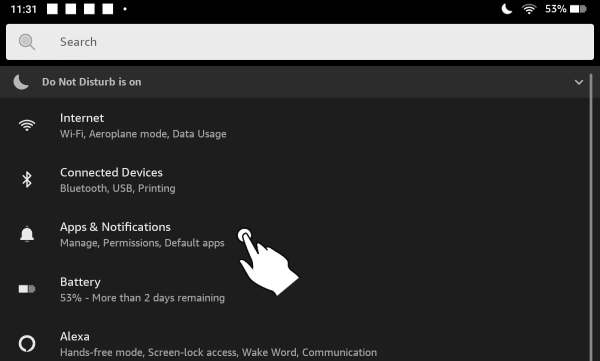The width and height of the screenshot is (600, 361).
Task: Expand the Do Not Disturb banner chevron
Action: tap(579, 82)
